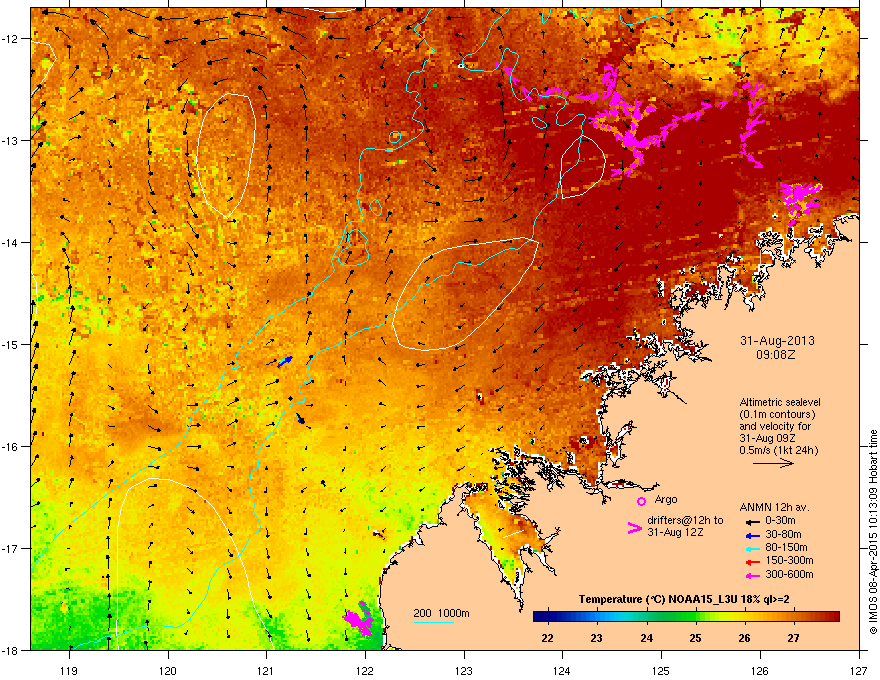Click the temperature color scale bar
The image size is (880, 680).
(x=686, y=617)
